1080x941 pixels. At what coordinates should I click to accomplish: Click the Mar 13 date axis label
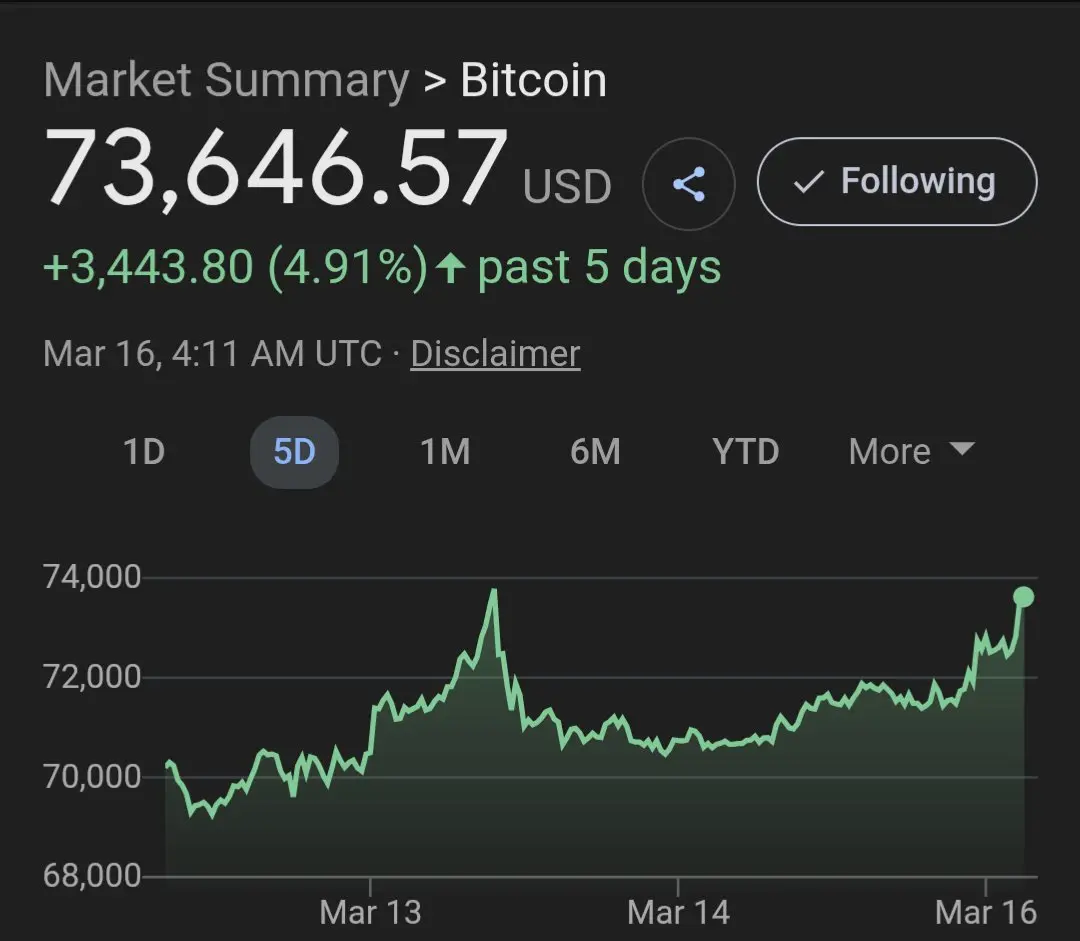point(370,912)
